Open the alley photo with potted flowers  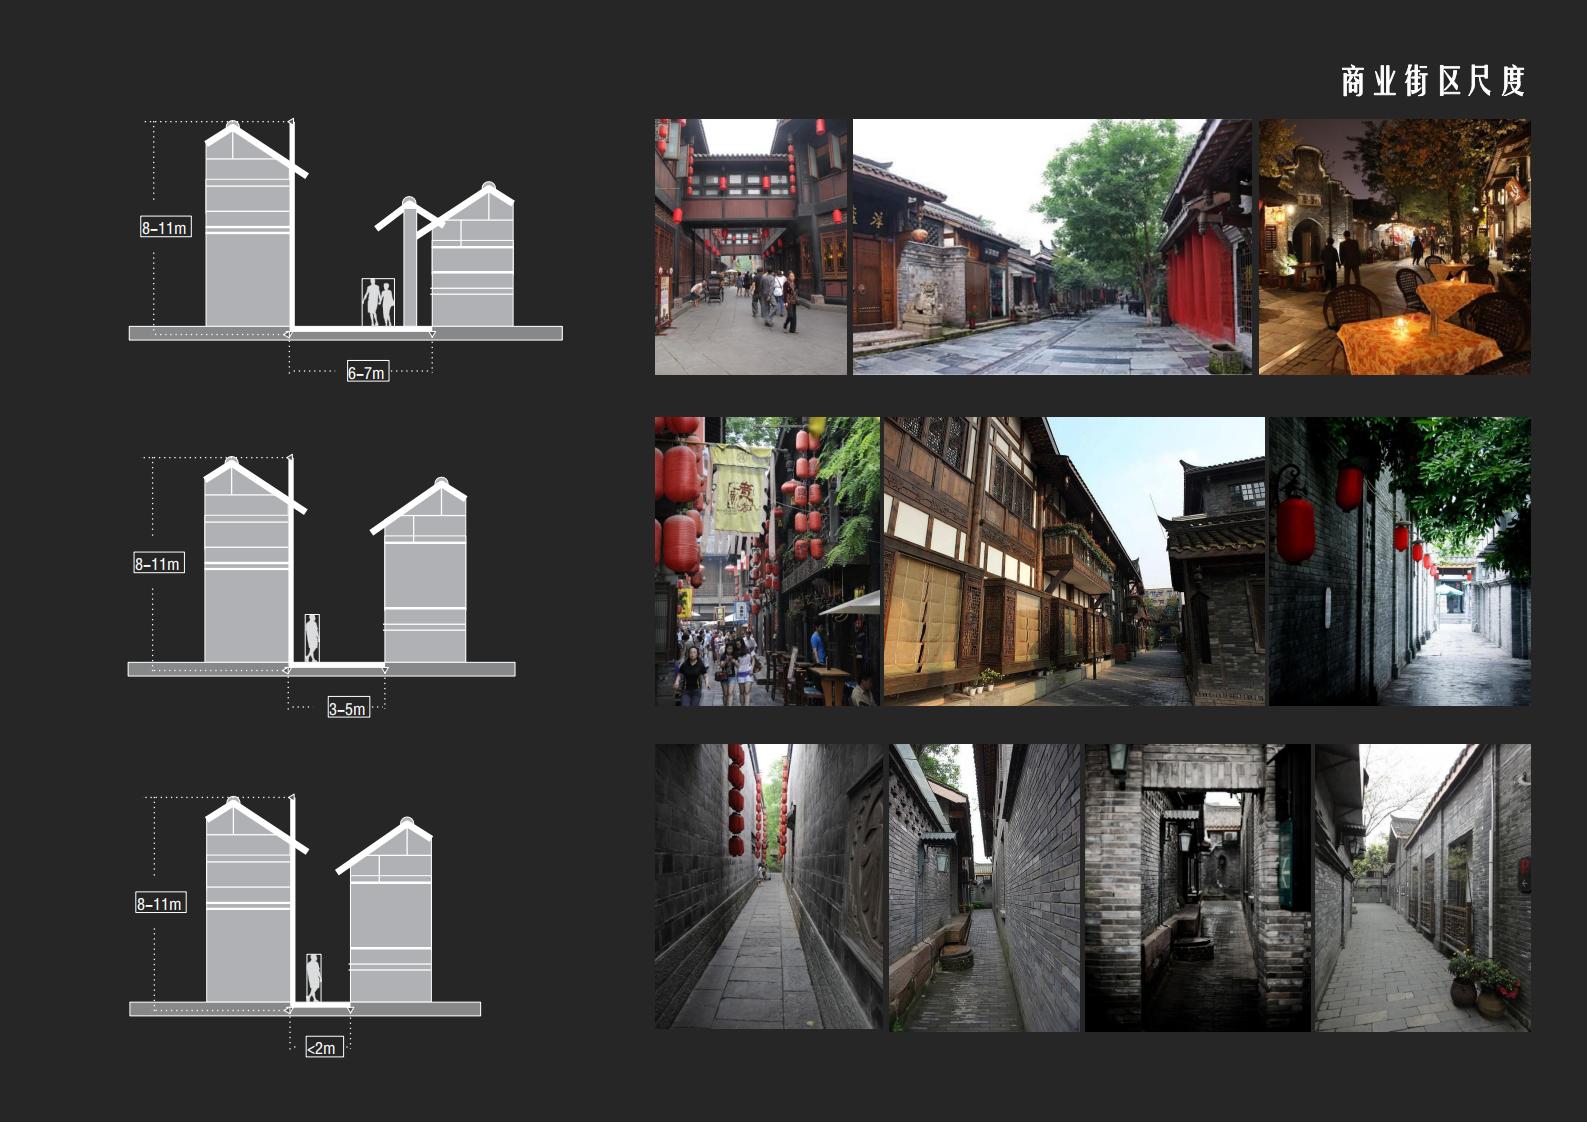(1422, 887)
